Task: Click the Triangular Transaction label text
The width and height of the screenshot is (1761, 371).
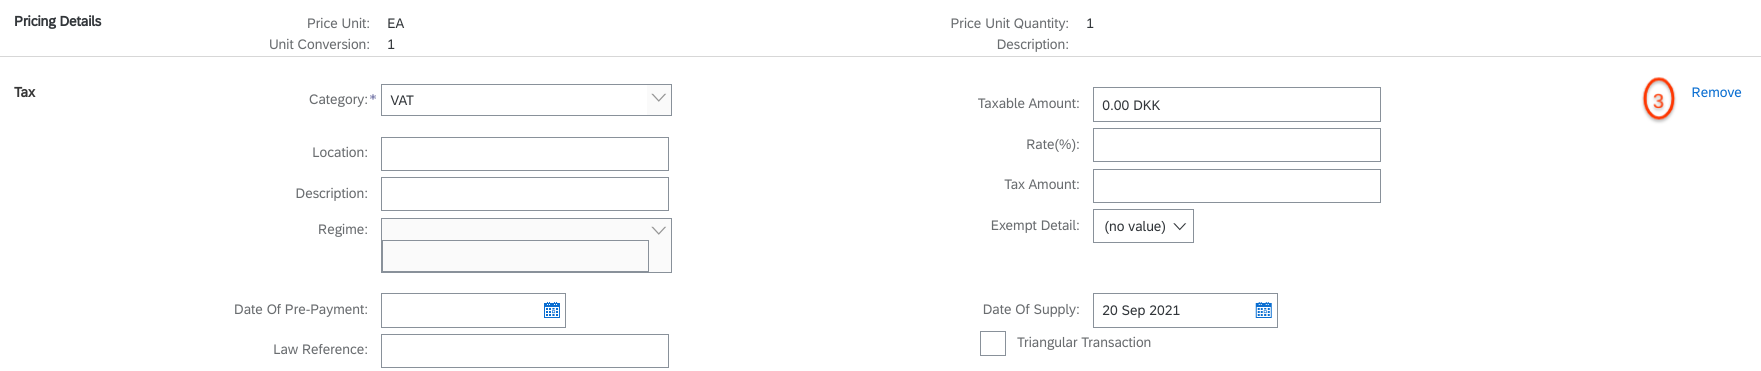Action: (1084, 342)
